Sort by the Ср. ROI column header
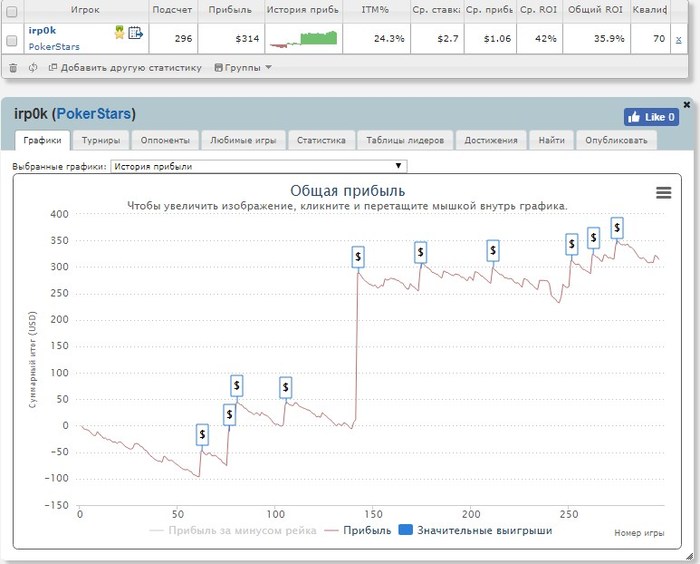Screen dimensions: 700x564 point(538,10)
